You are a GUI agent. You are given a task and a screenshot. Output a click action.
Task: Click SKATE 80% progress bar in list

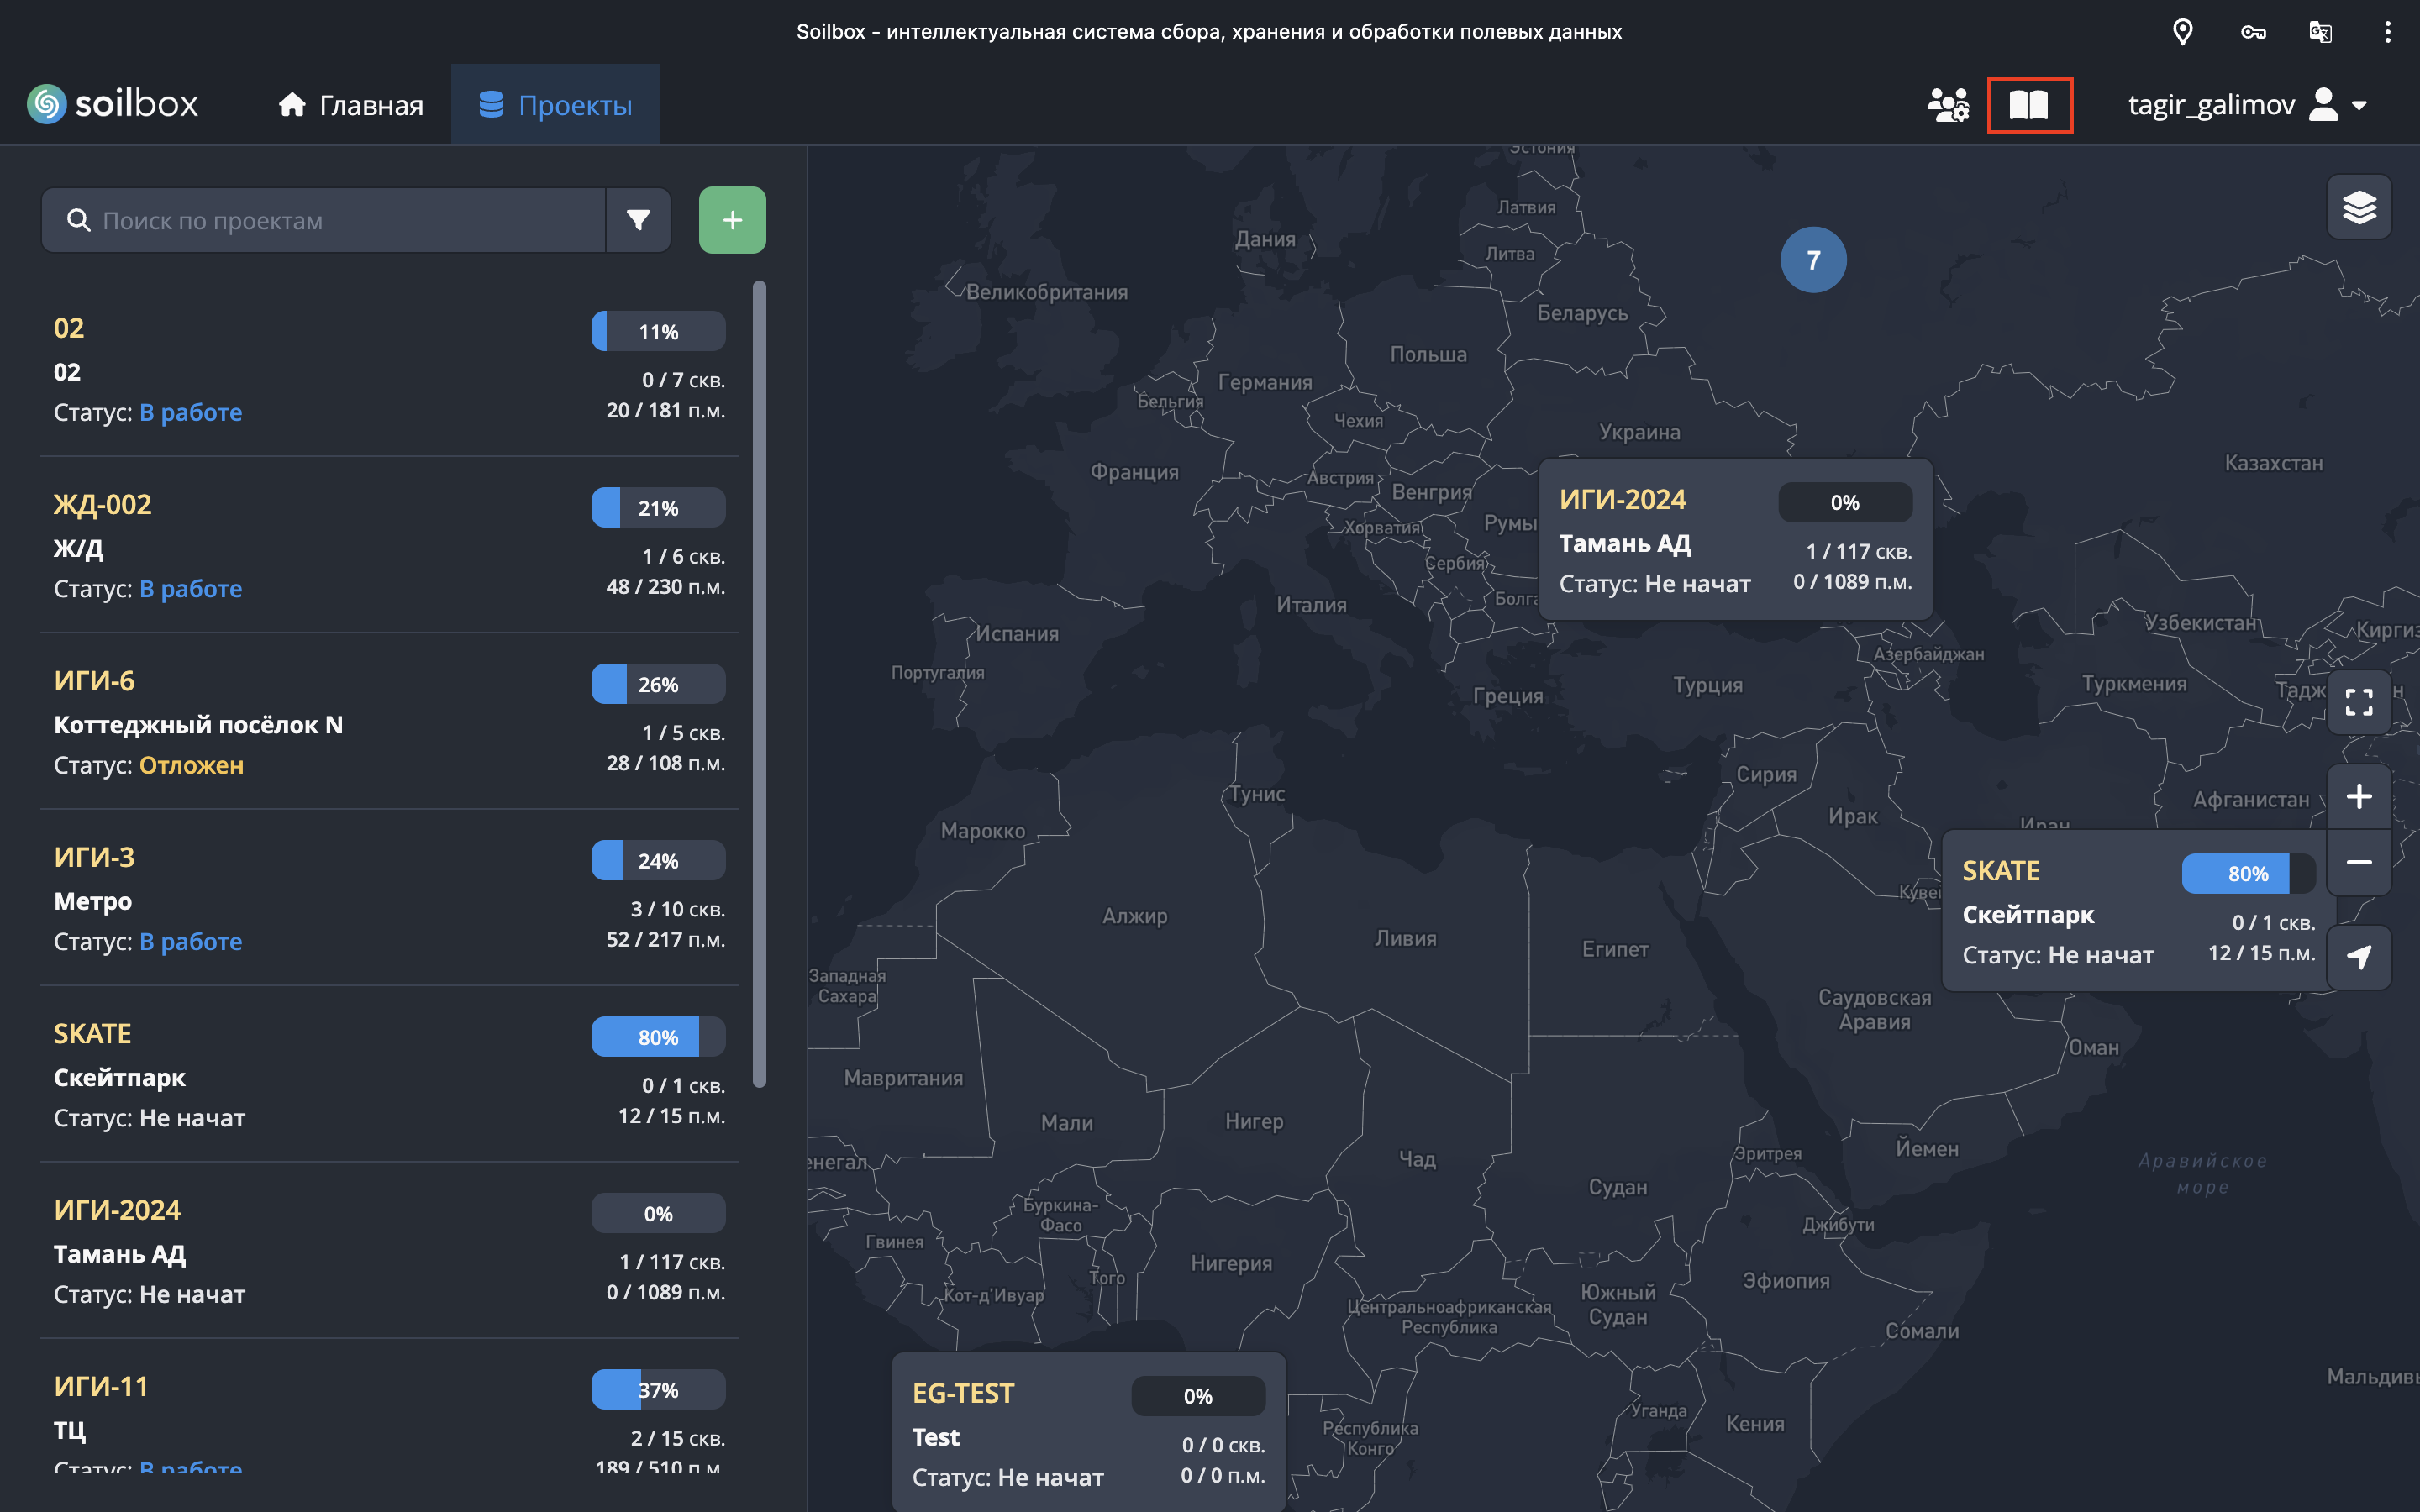(657, 1037)
